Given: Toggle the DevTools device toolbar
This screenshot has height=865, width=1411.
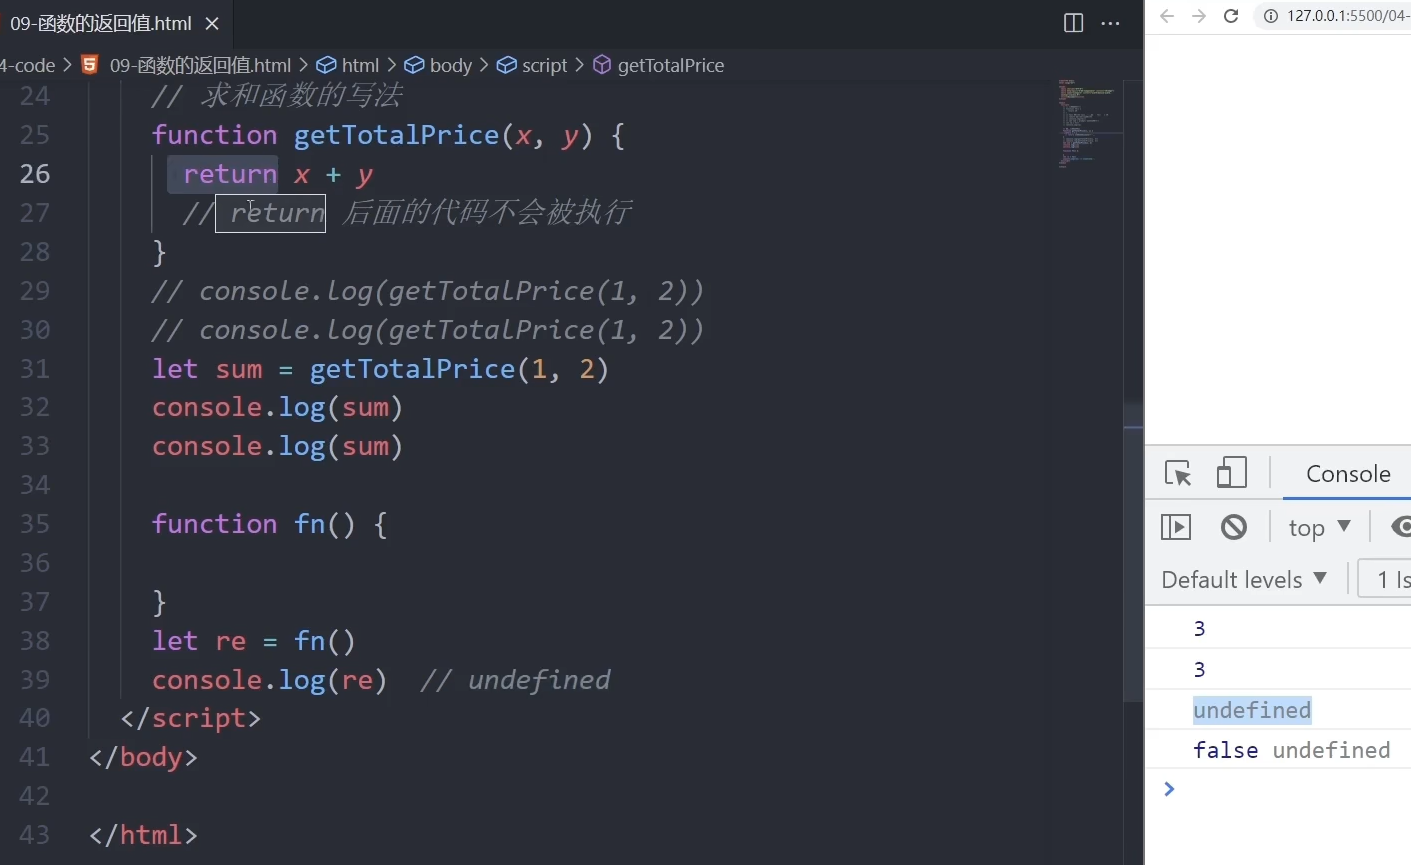Looking at the screenshot, I should click(1232, 473).
